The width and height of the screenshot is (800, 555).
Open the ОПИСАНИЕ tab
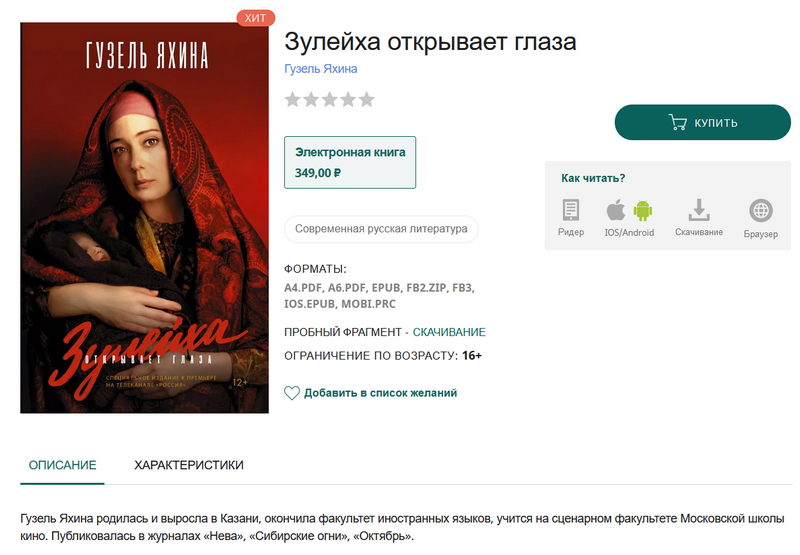(62, 465)
